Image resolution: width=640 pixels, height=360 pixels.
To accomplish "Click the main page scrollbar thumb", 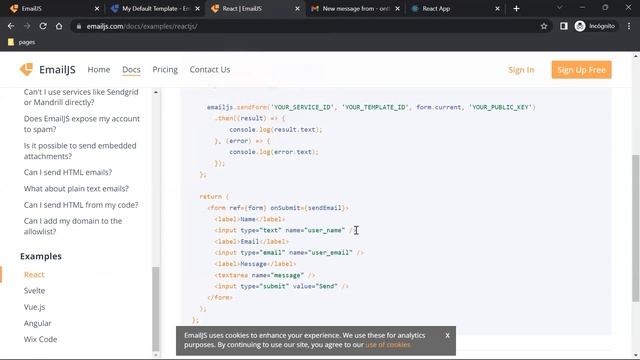I will pos(636,229).
